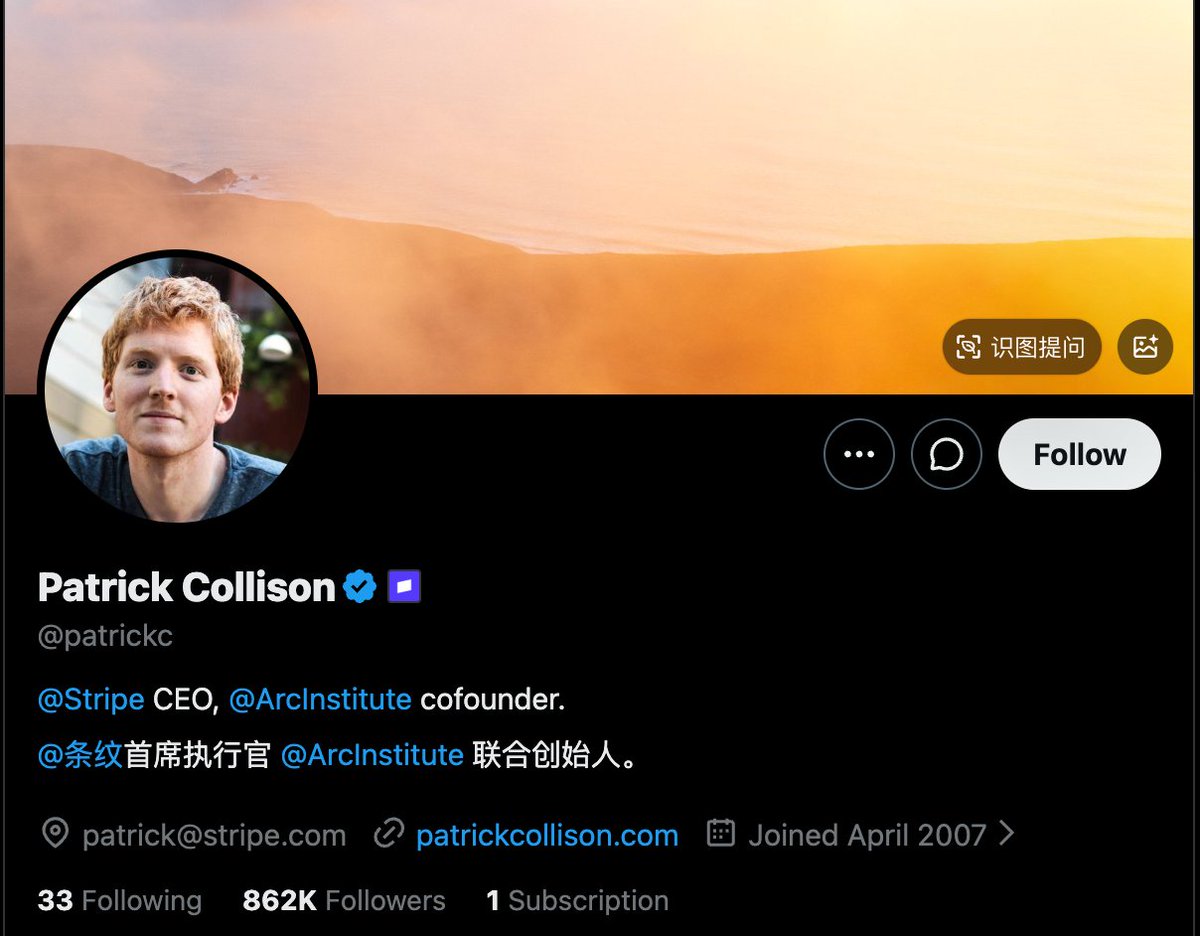Expand the chevron after Joined April 2007
The image size is (1200, 936).
[1007, 833]
